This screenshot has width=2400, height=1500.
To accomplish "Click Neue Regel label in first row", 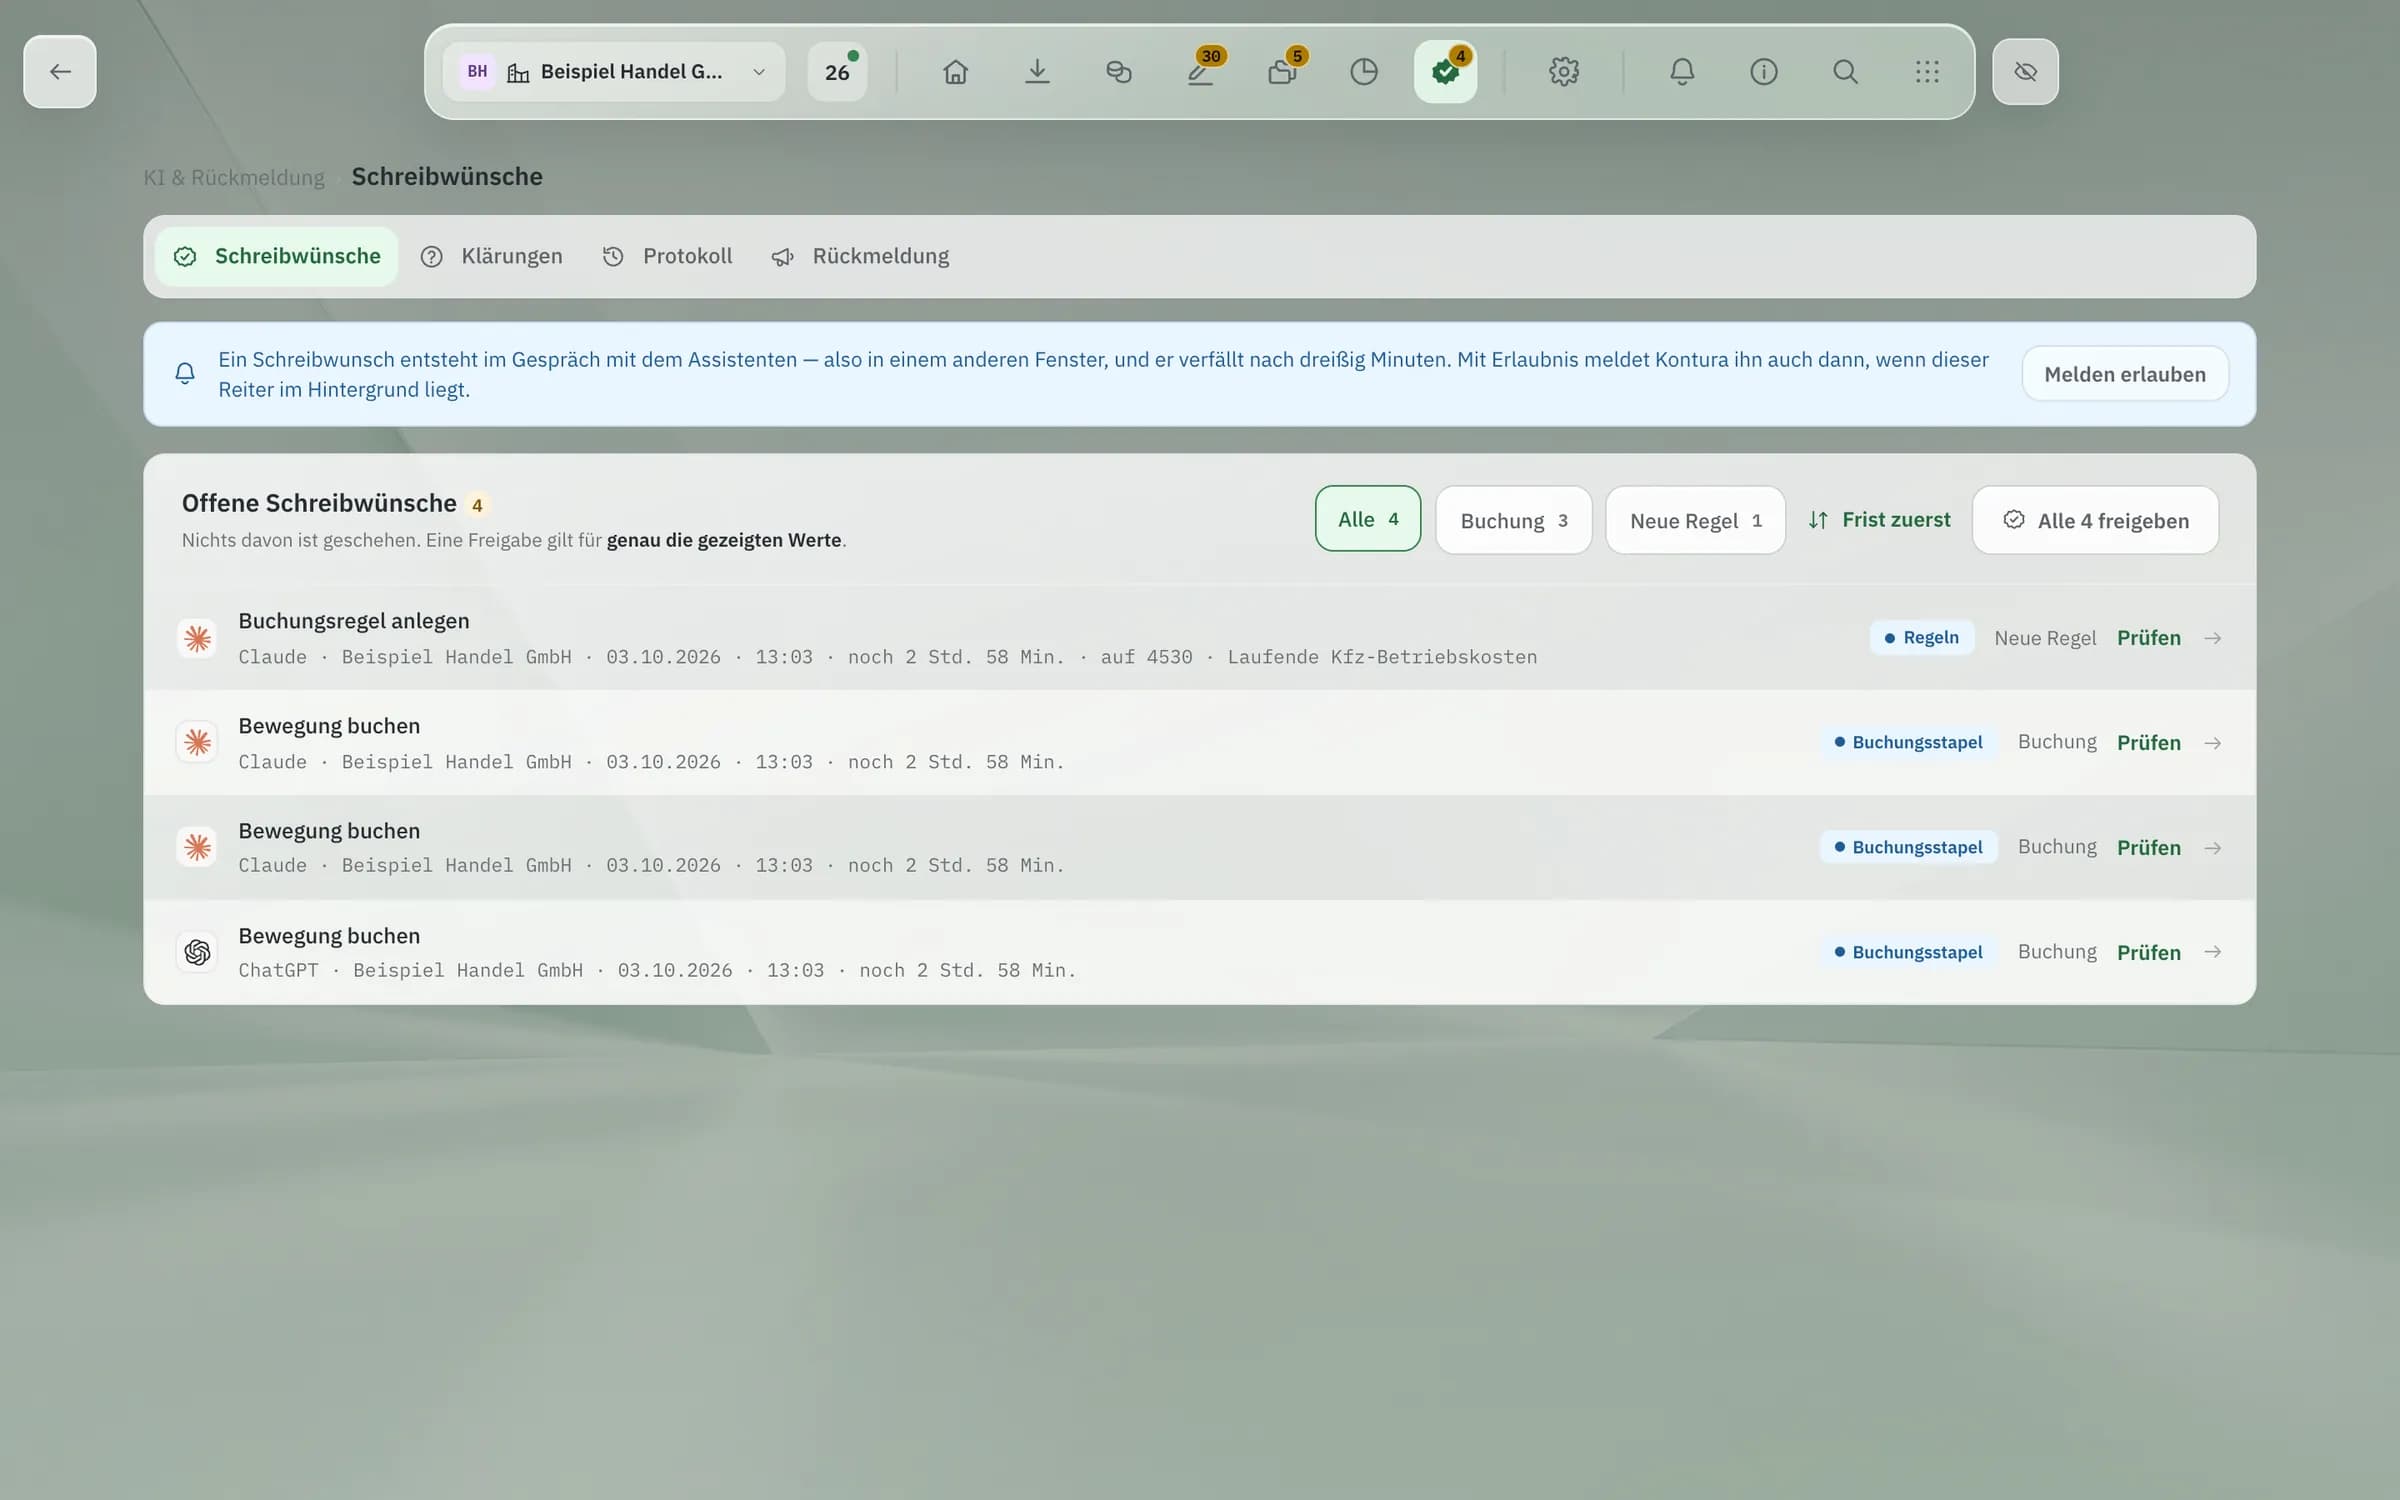I will [2044, 638].
